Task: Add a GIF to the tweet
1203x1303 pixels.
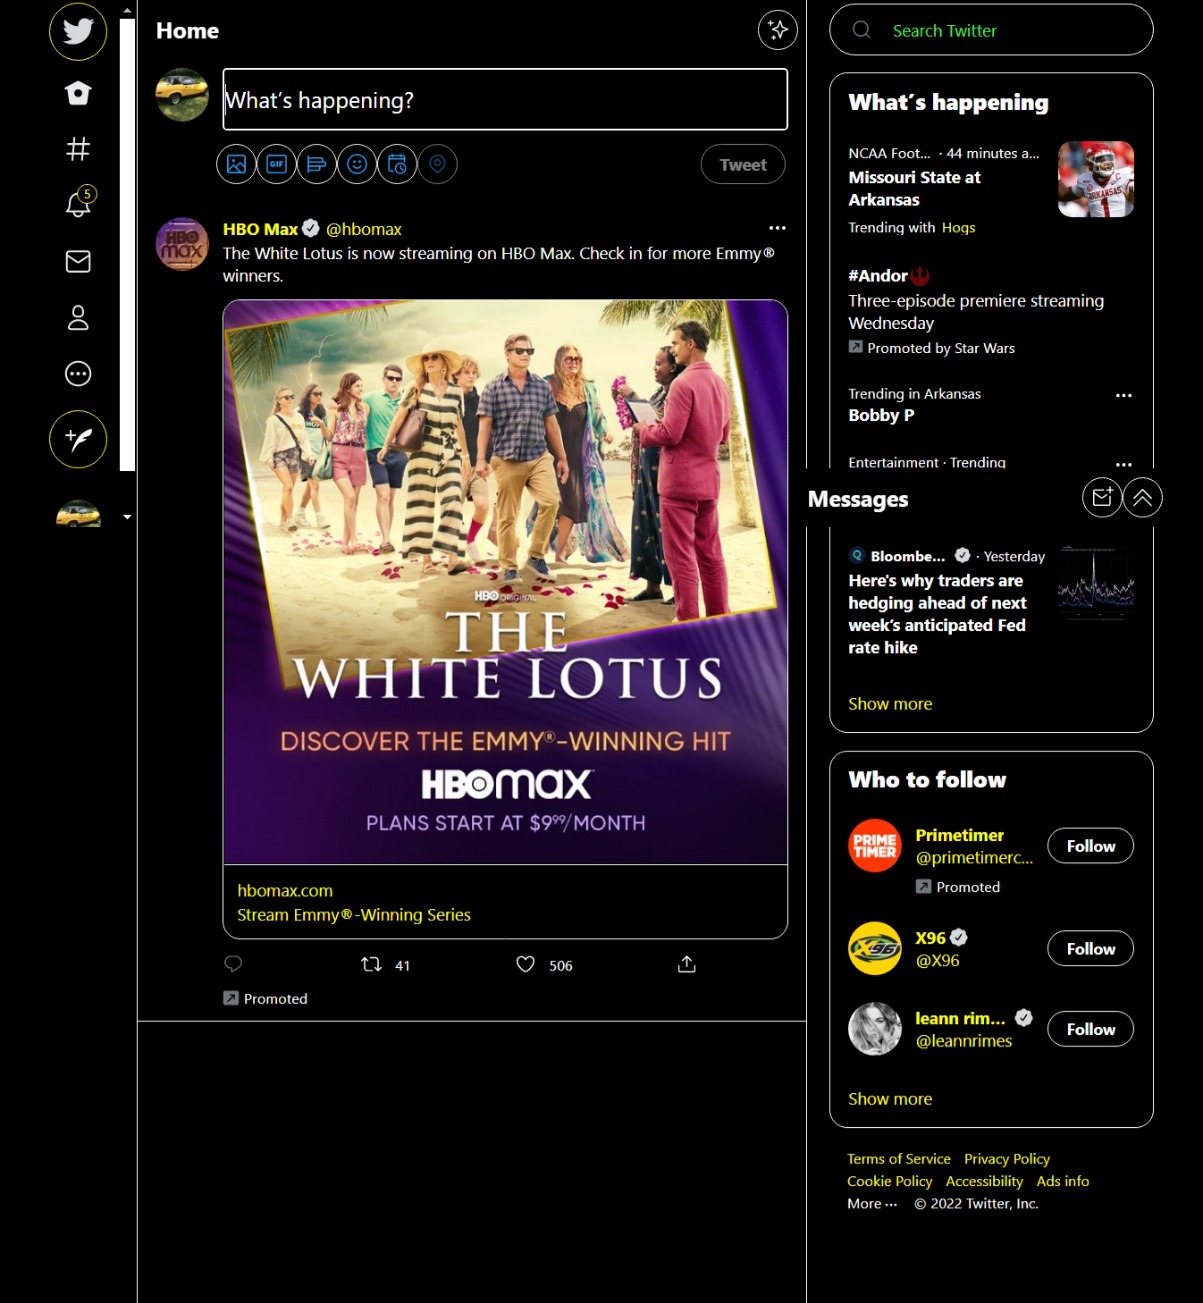Action: 277,164
